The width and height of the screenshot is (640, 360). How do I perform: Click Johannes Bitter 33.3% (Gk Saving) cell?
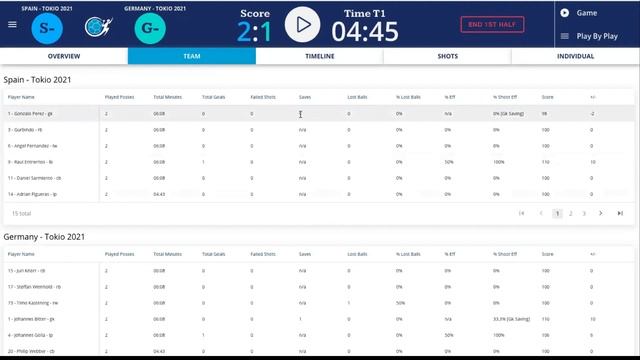coord(511,319)
